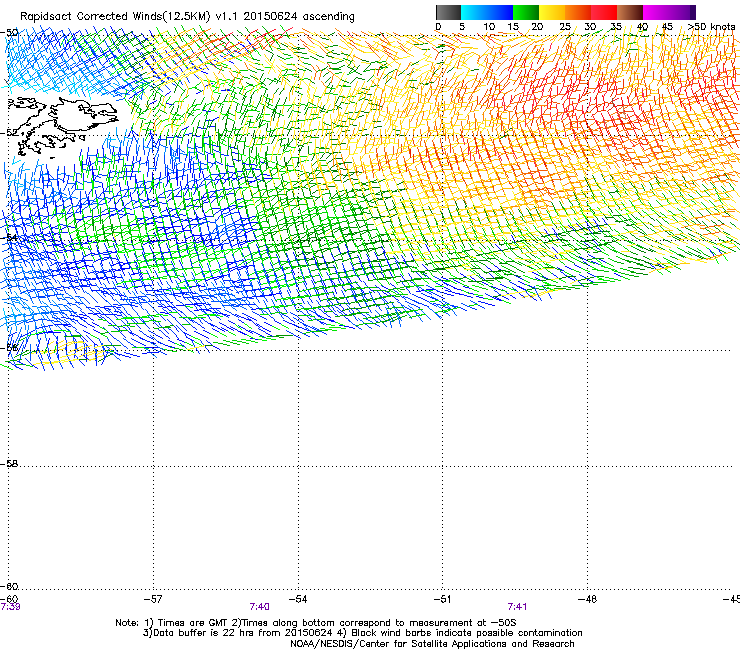The image size is (740, 650).
Task: Select the blue 10-15 knots legend swatch
Action: pos(500,12)
